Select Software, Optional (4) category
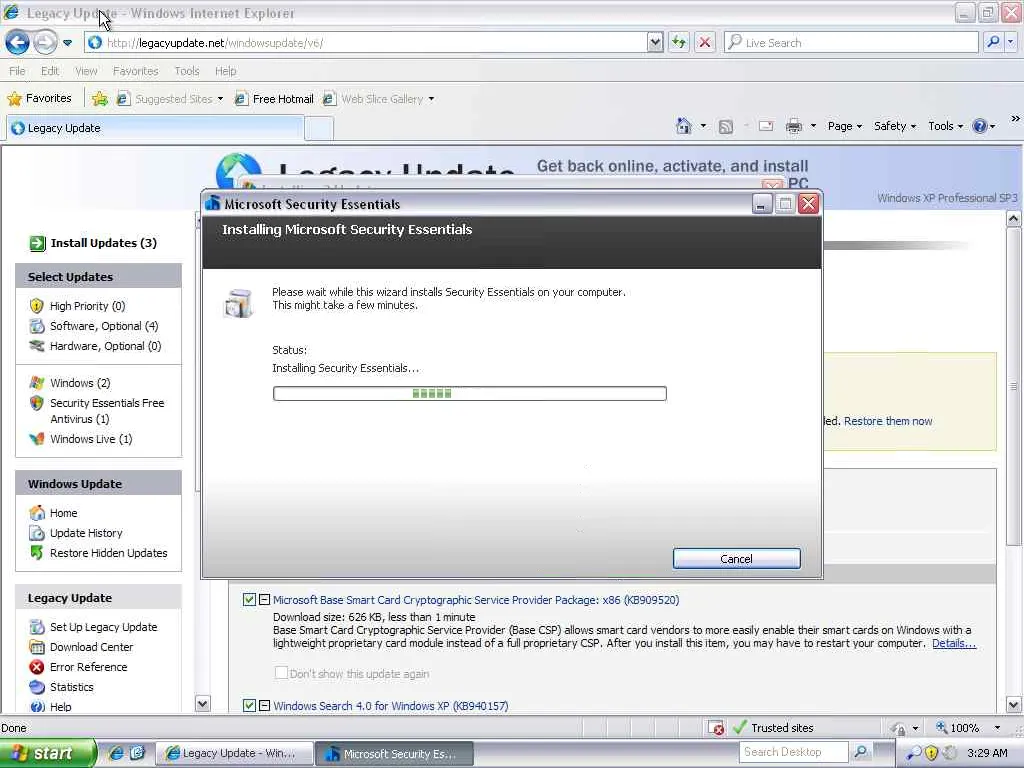This screenshot has height=768, width=1024. click(x=104, y=326)
